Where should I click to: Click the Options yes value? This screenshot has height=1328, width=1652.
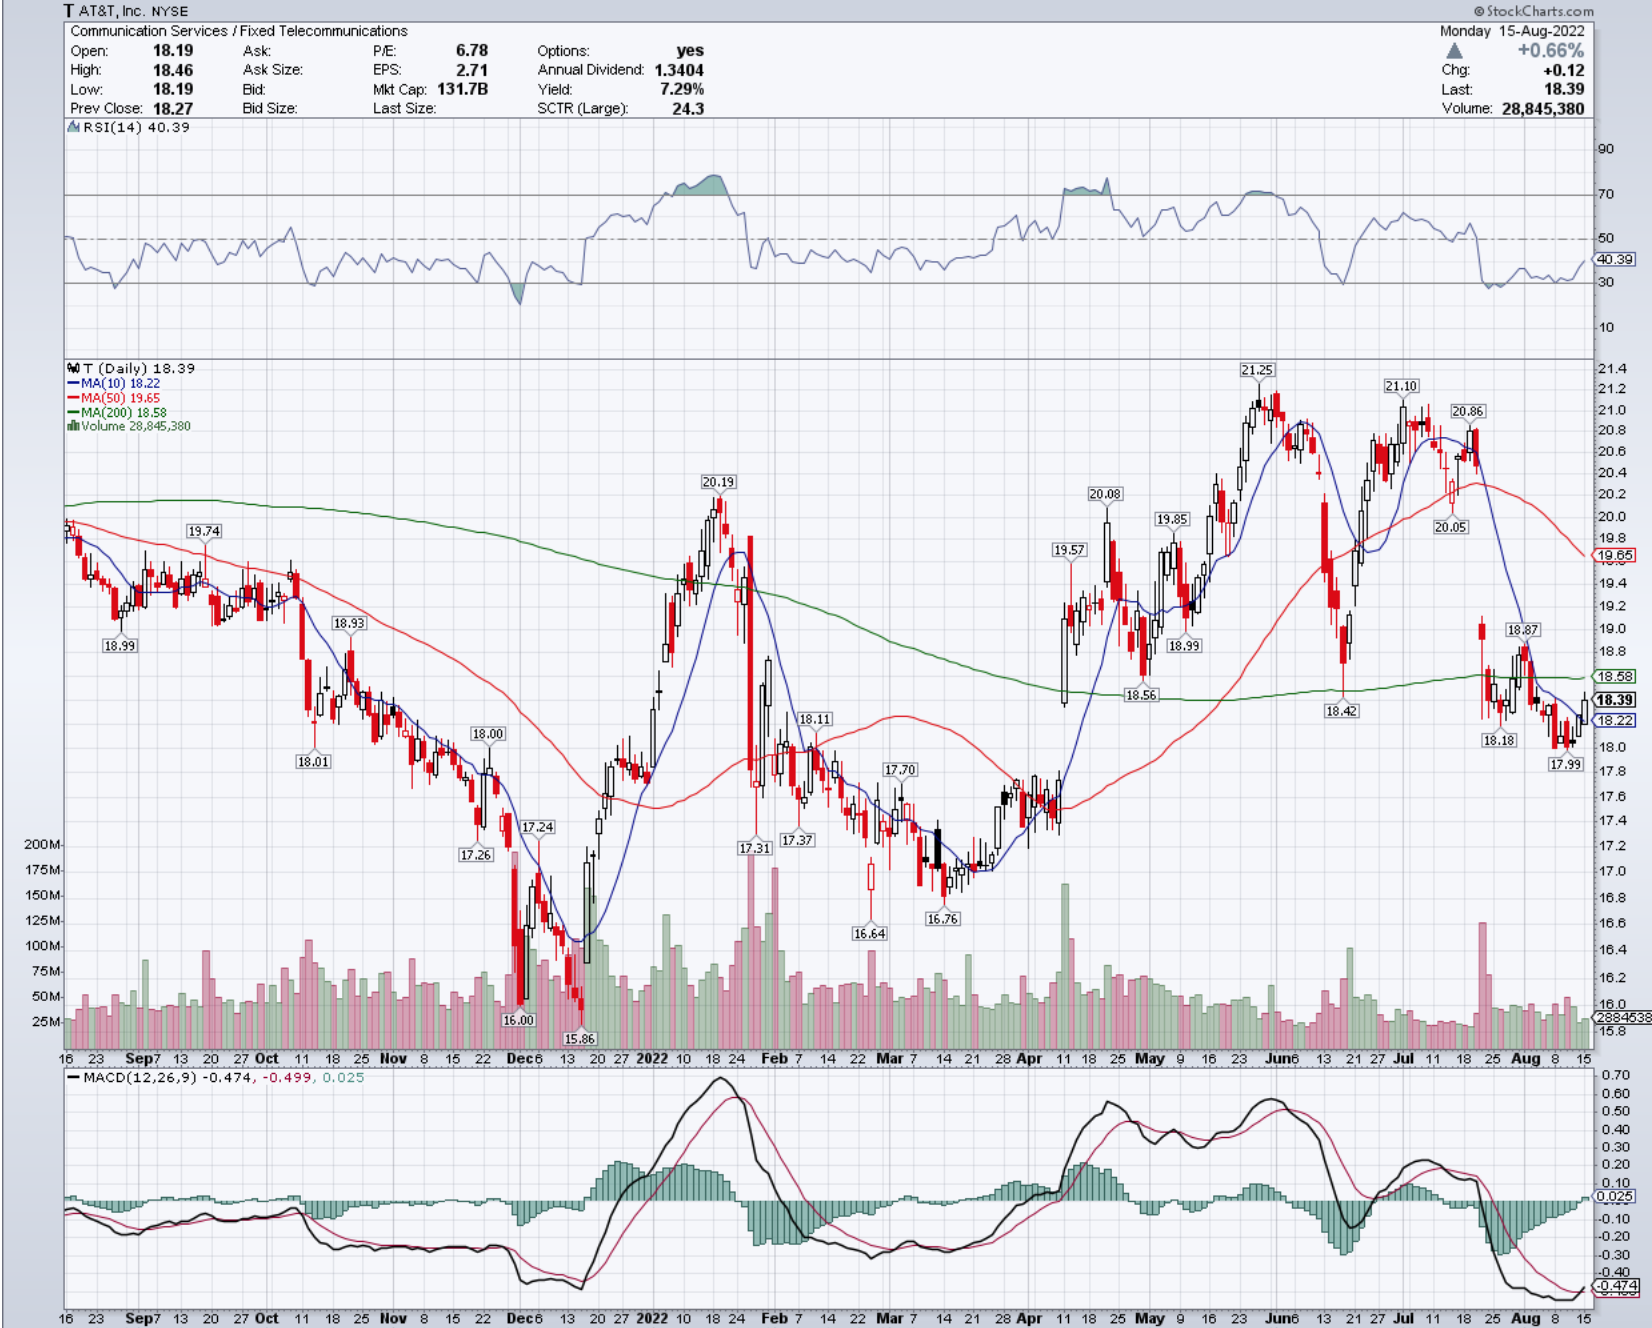[x=690, y=50]
